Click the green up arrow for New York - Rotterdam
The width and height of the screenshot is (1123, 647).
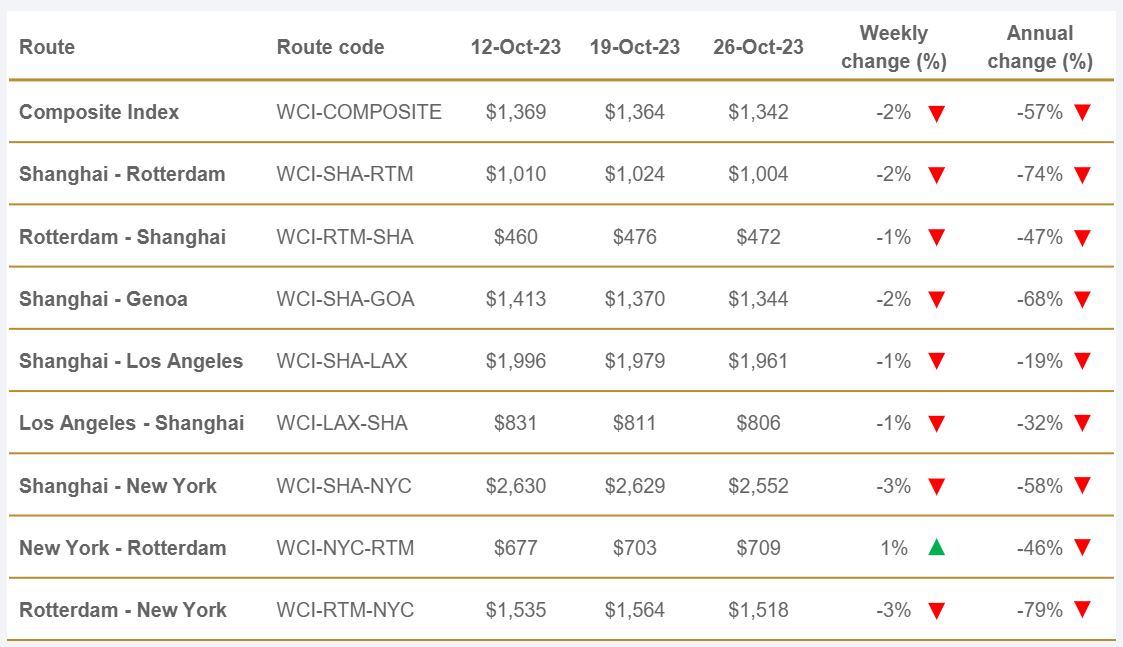pyautogui.click(x=936, y=547)
